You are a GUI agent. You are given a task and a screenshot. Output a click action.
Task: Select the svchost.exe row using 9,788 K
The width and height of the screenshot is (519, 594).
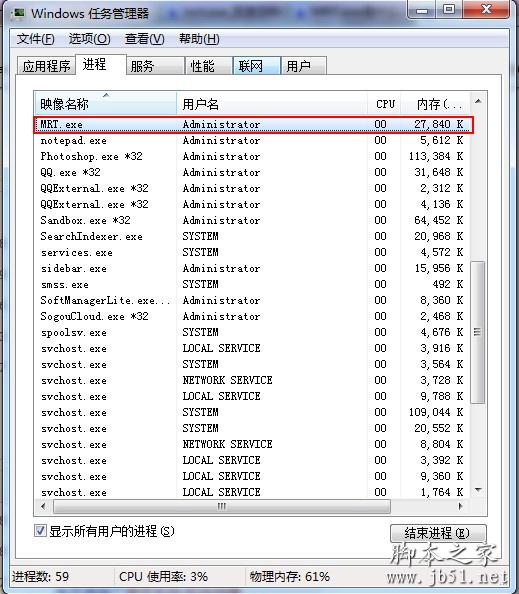point(253,396)
